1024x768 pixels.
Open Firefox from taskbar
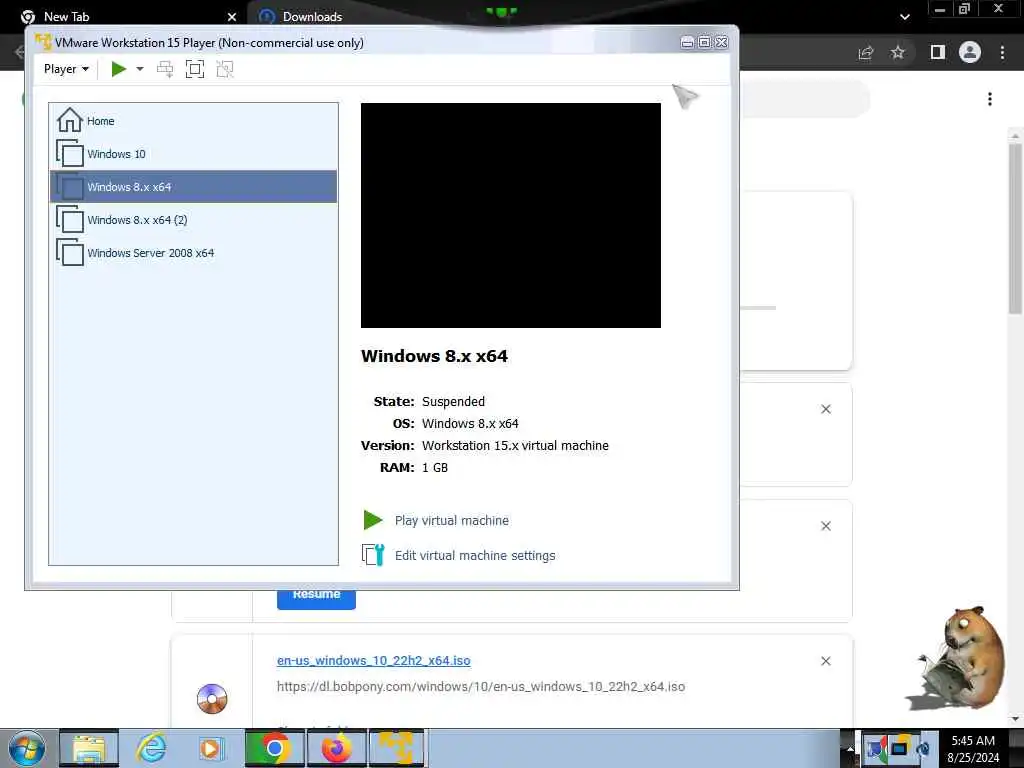point(336,748)
